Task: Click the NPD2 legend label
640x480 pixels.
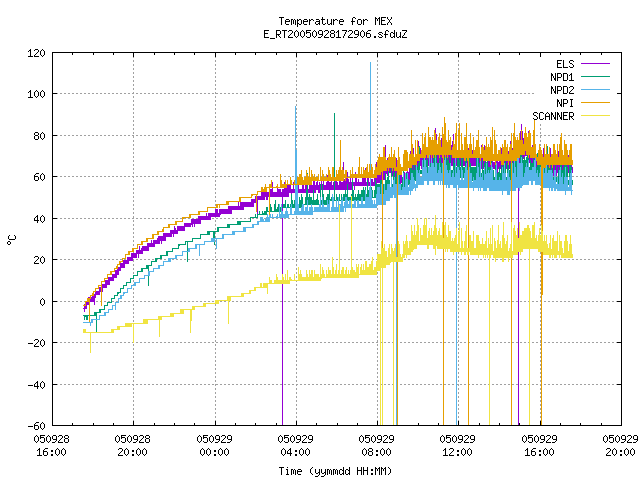Action: click(562, 90)
